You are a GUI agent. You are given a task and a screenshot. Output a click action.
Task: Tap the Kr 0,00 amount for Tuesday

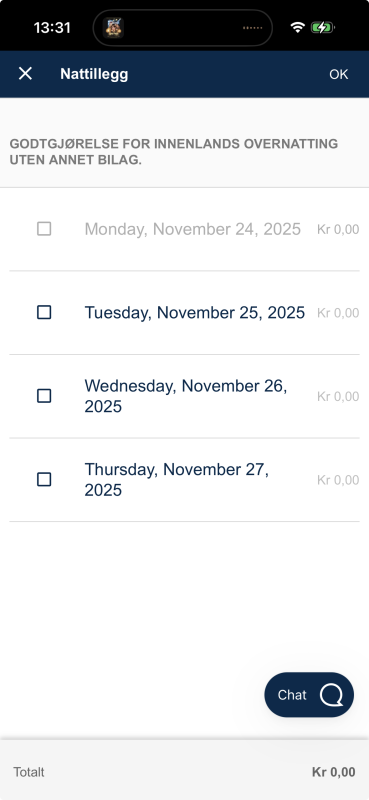pyautogui.click(x=338, y=313)
